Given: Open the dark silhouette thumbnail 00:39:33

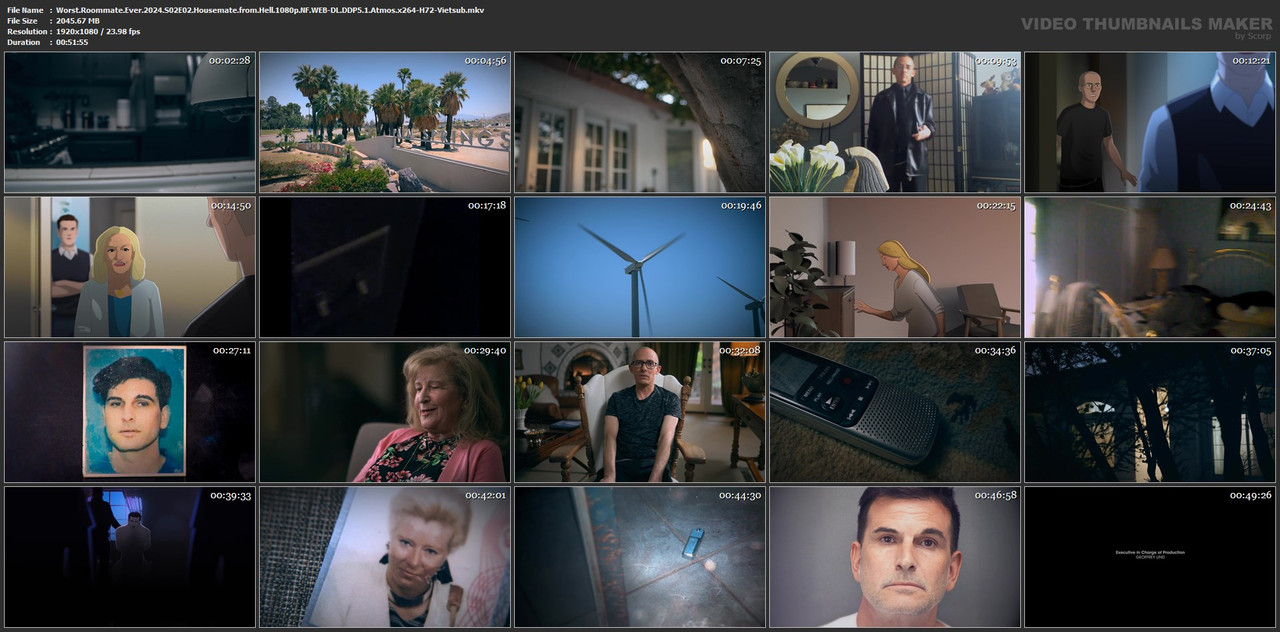Looking at the screenshot, I should coord(130,557).
